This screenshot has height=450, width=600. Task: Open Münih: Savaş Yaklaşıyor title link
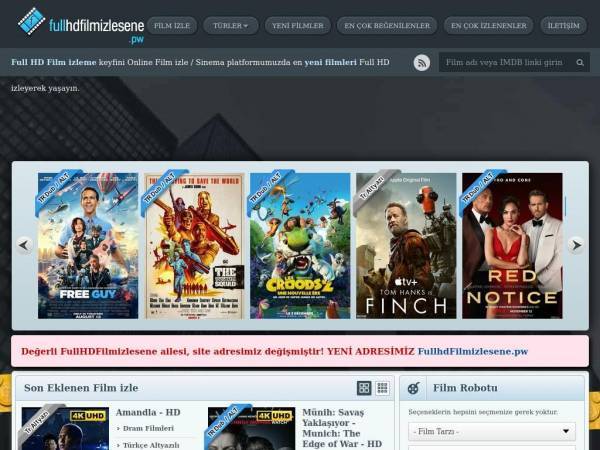tap(342, 428)
